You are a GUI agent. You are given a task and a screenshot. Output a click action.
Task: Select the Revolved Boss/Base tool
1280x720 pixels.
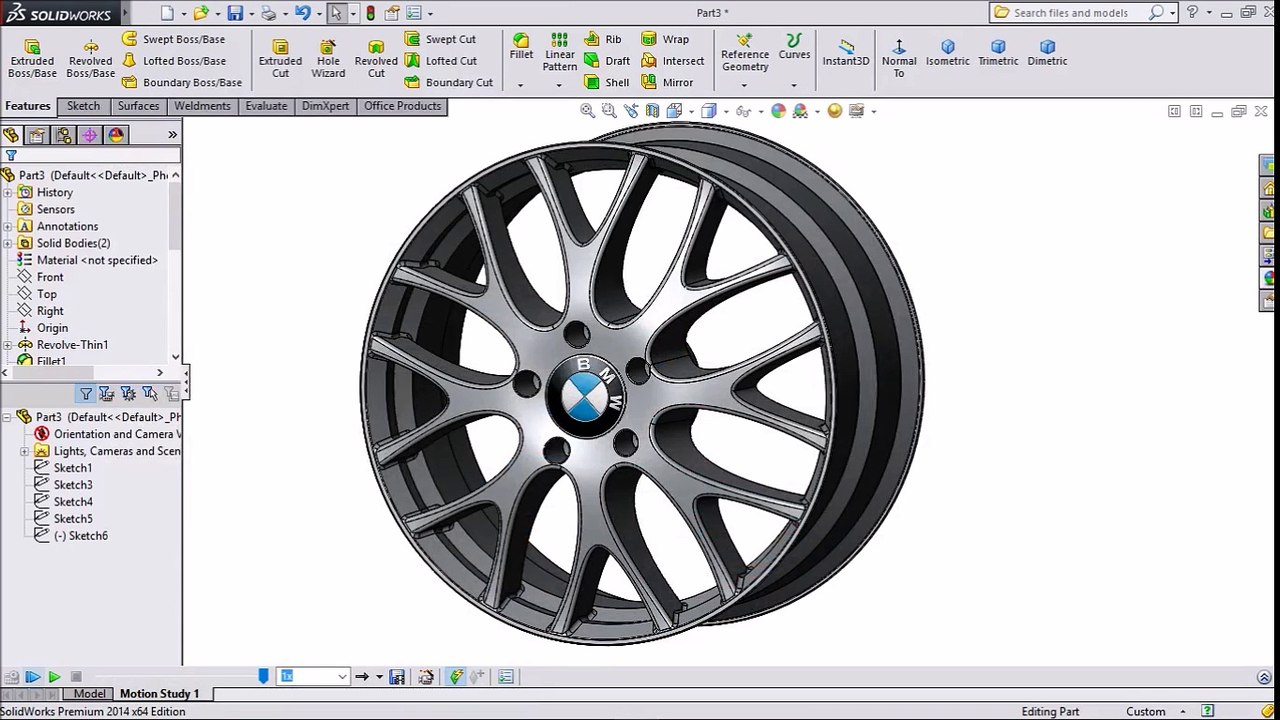click(90, 59)
